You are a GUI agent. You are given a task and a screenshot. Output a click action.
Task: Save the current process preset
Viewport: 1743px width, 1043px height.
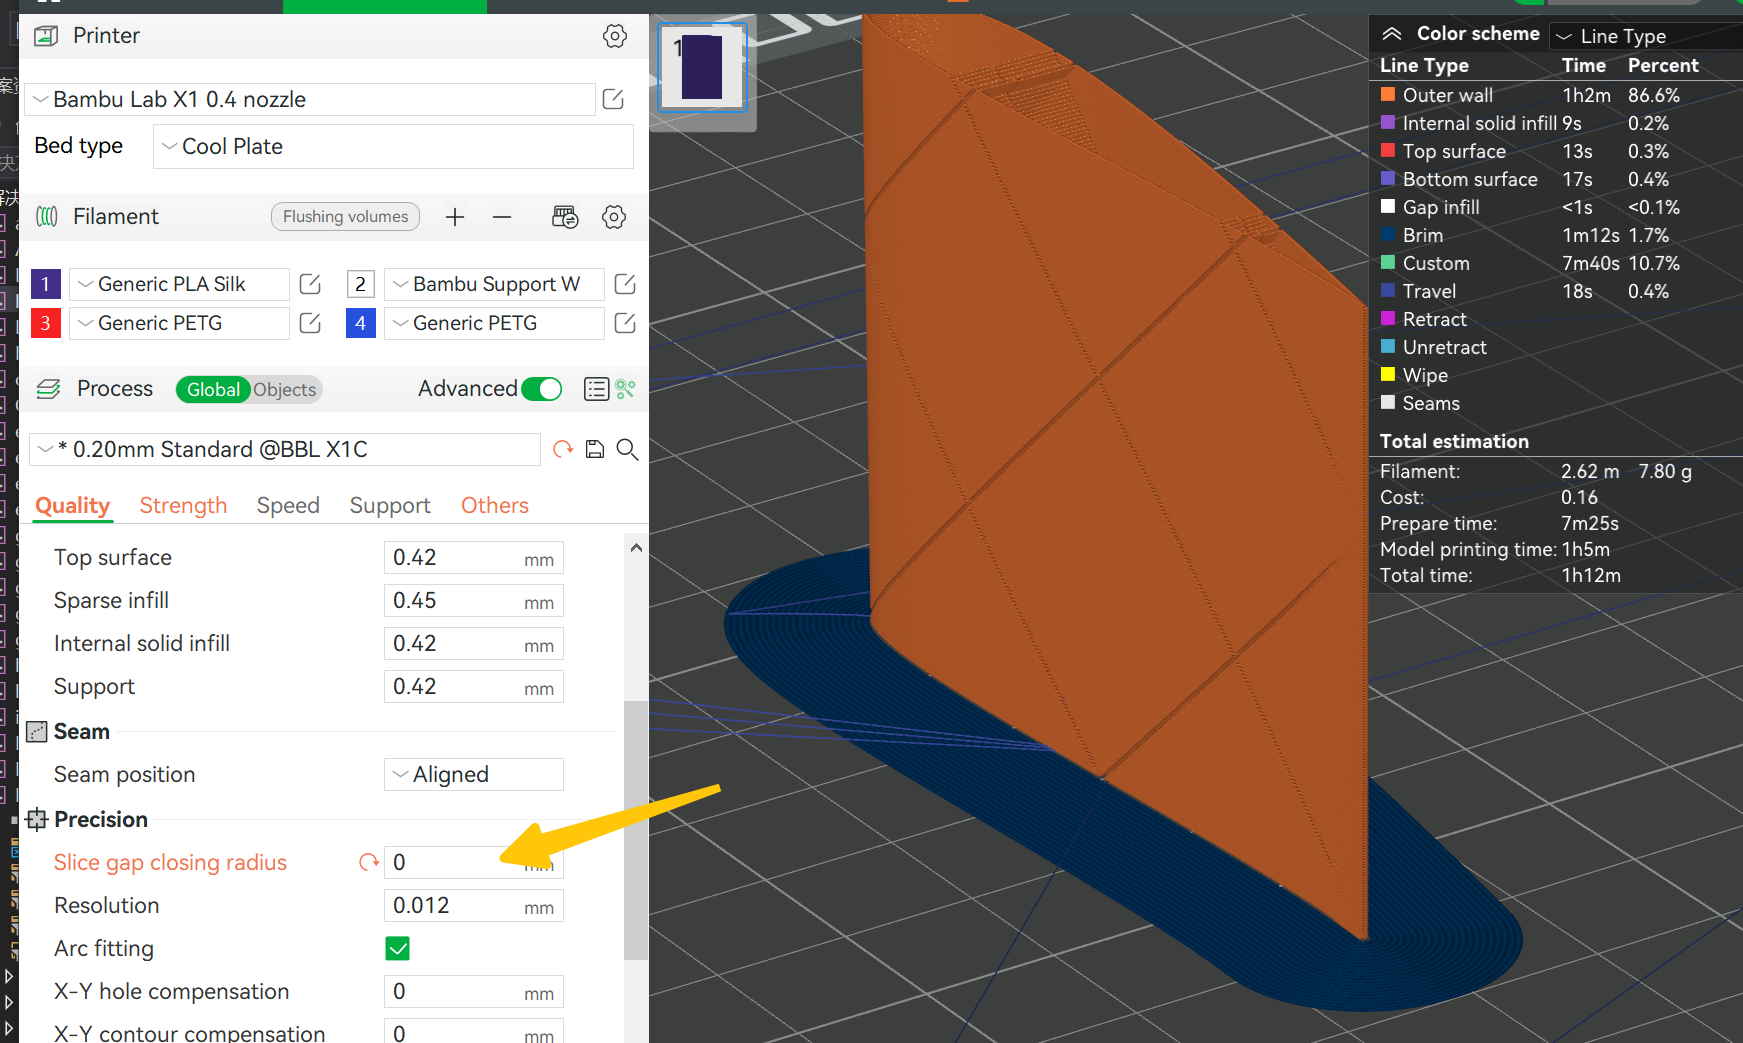(594, 449)
